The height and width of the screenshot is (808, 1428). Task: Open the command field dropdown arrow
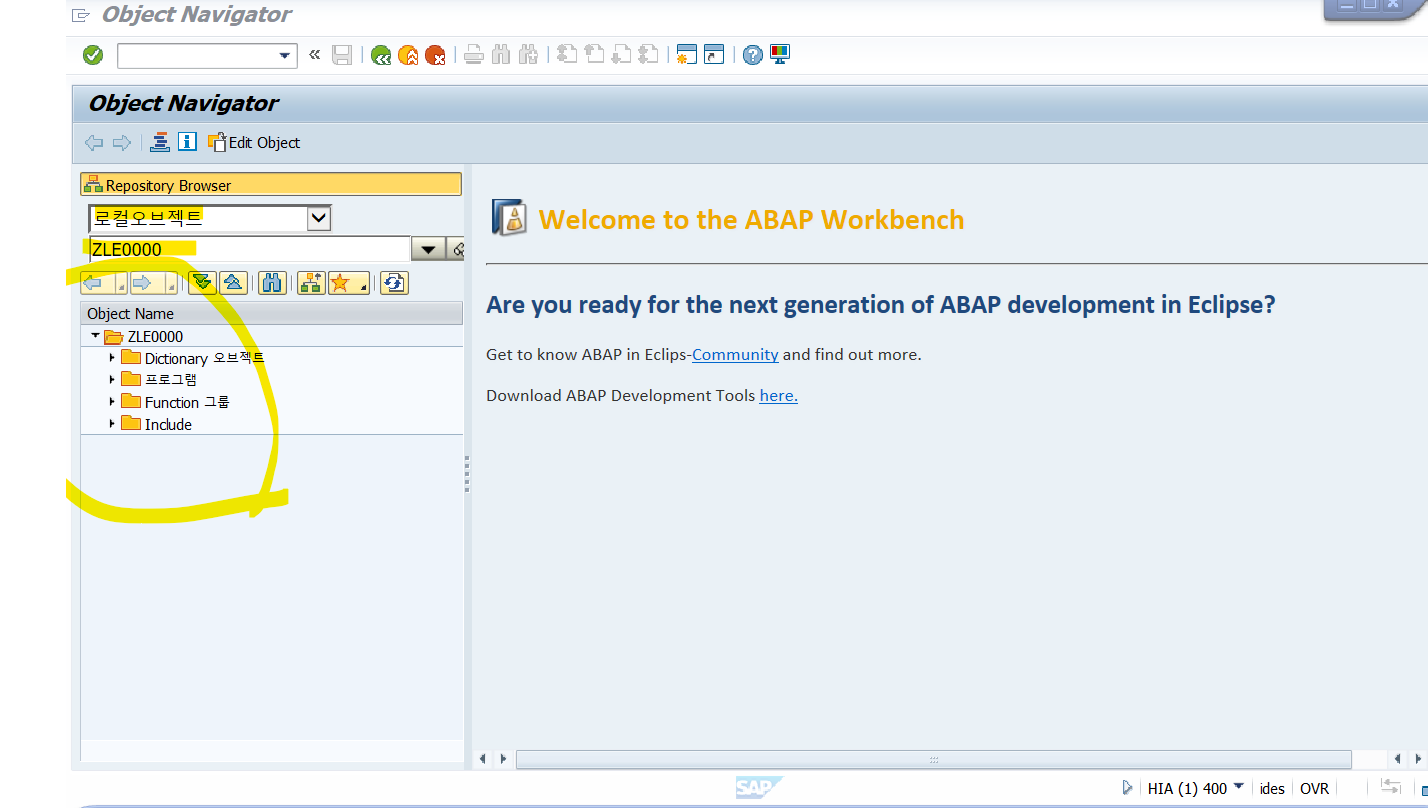click(285, 56)
